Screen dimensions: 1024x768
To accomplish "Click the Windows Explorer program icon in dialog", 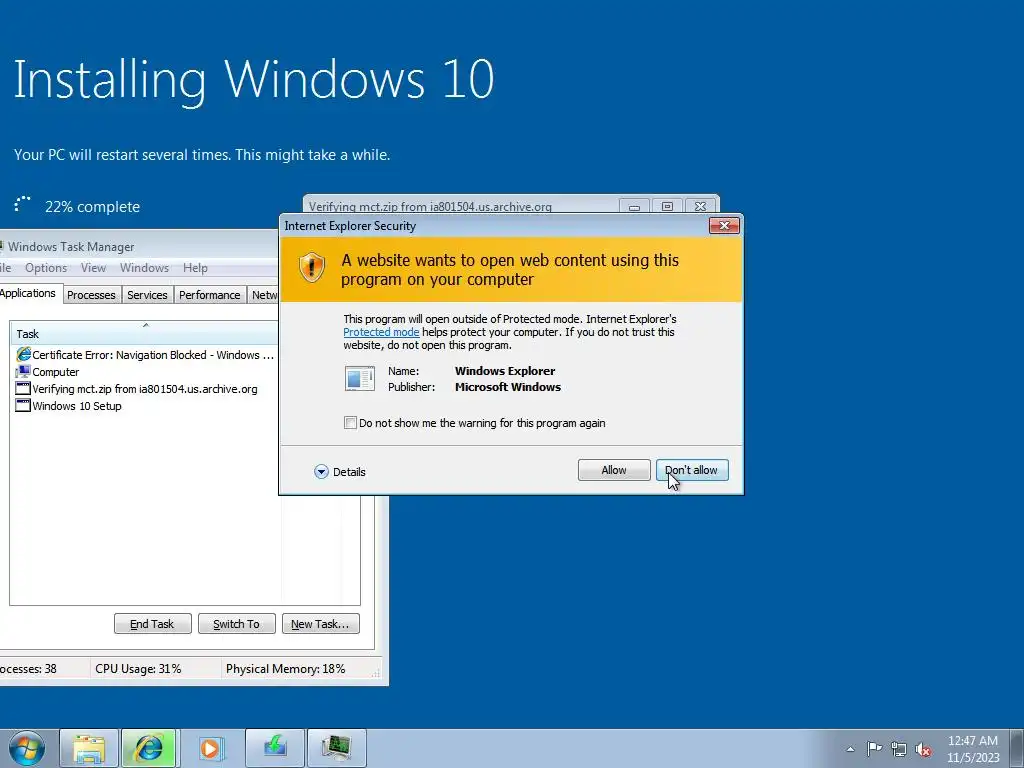I will (x=360, y=379).
